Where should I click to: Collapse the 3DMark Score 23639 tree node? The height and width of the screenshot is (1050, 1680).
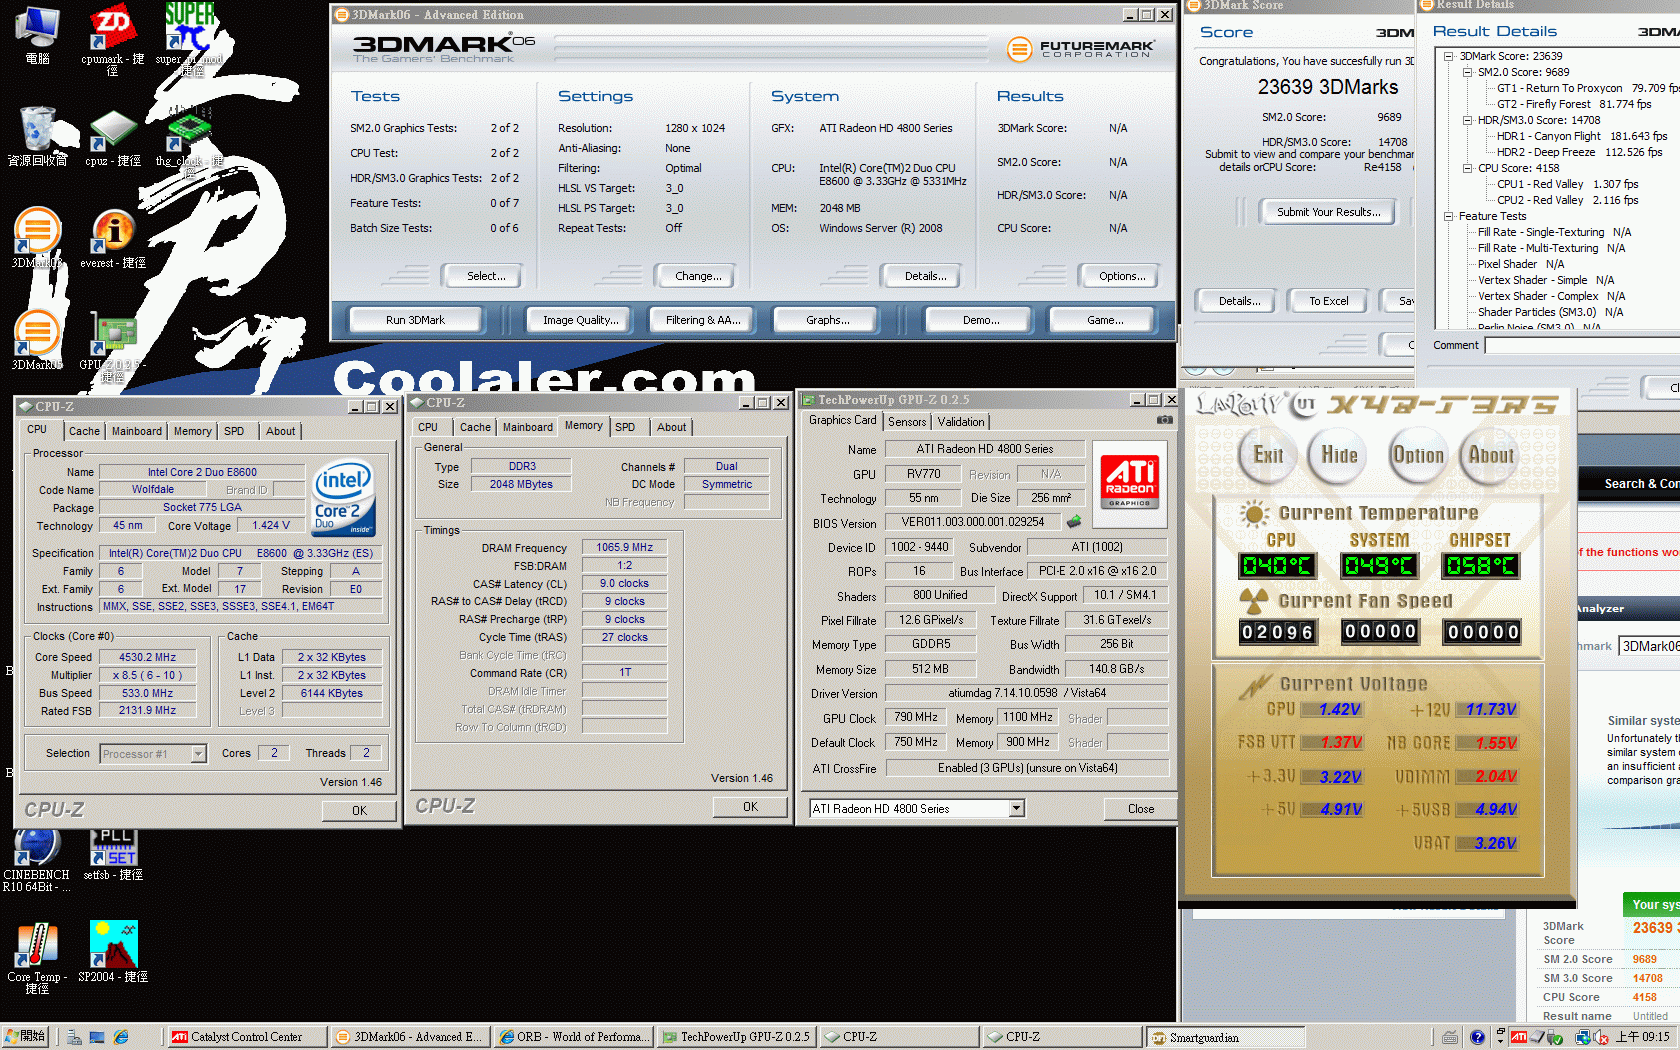pos(1449,56)
